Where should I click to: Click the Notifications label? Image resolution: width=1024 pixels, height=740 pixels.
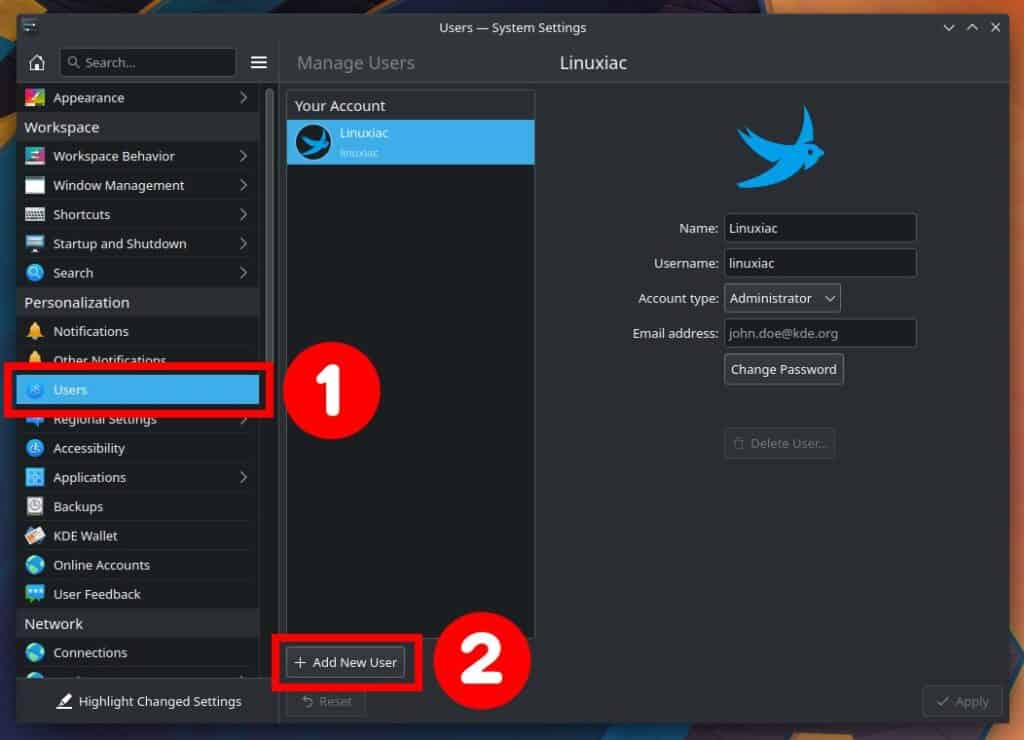pyautogui.click(x=91, y=331)
